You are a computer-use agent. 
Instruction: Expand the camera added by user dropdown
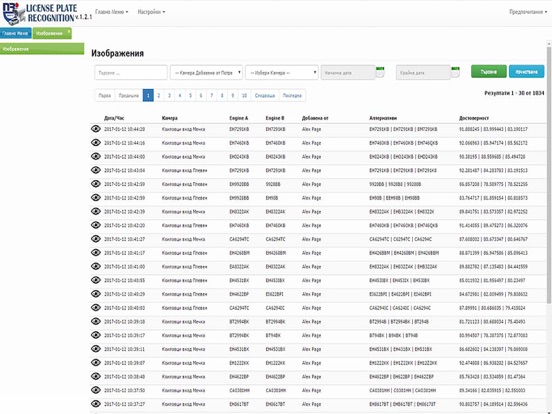(x=206, y=73)
